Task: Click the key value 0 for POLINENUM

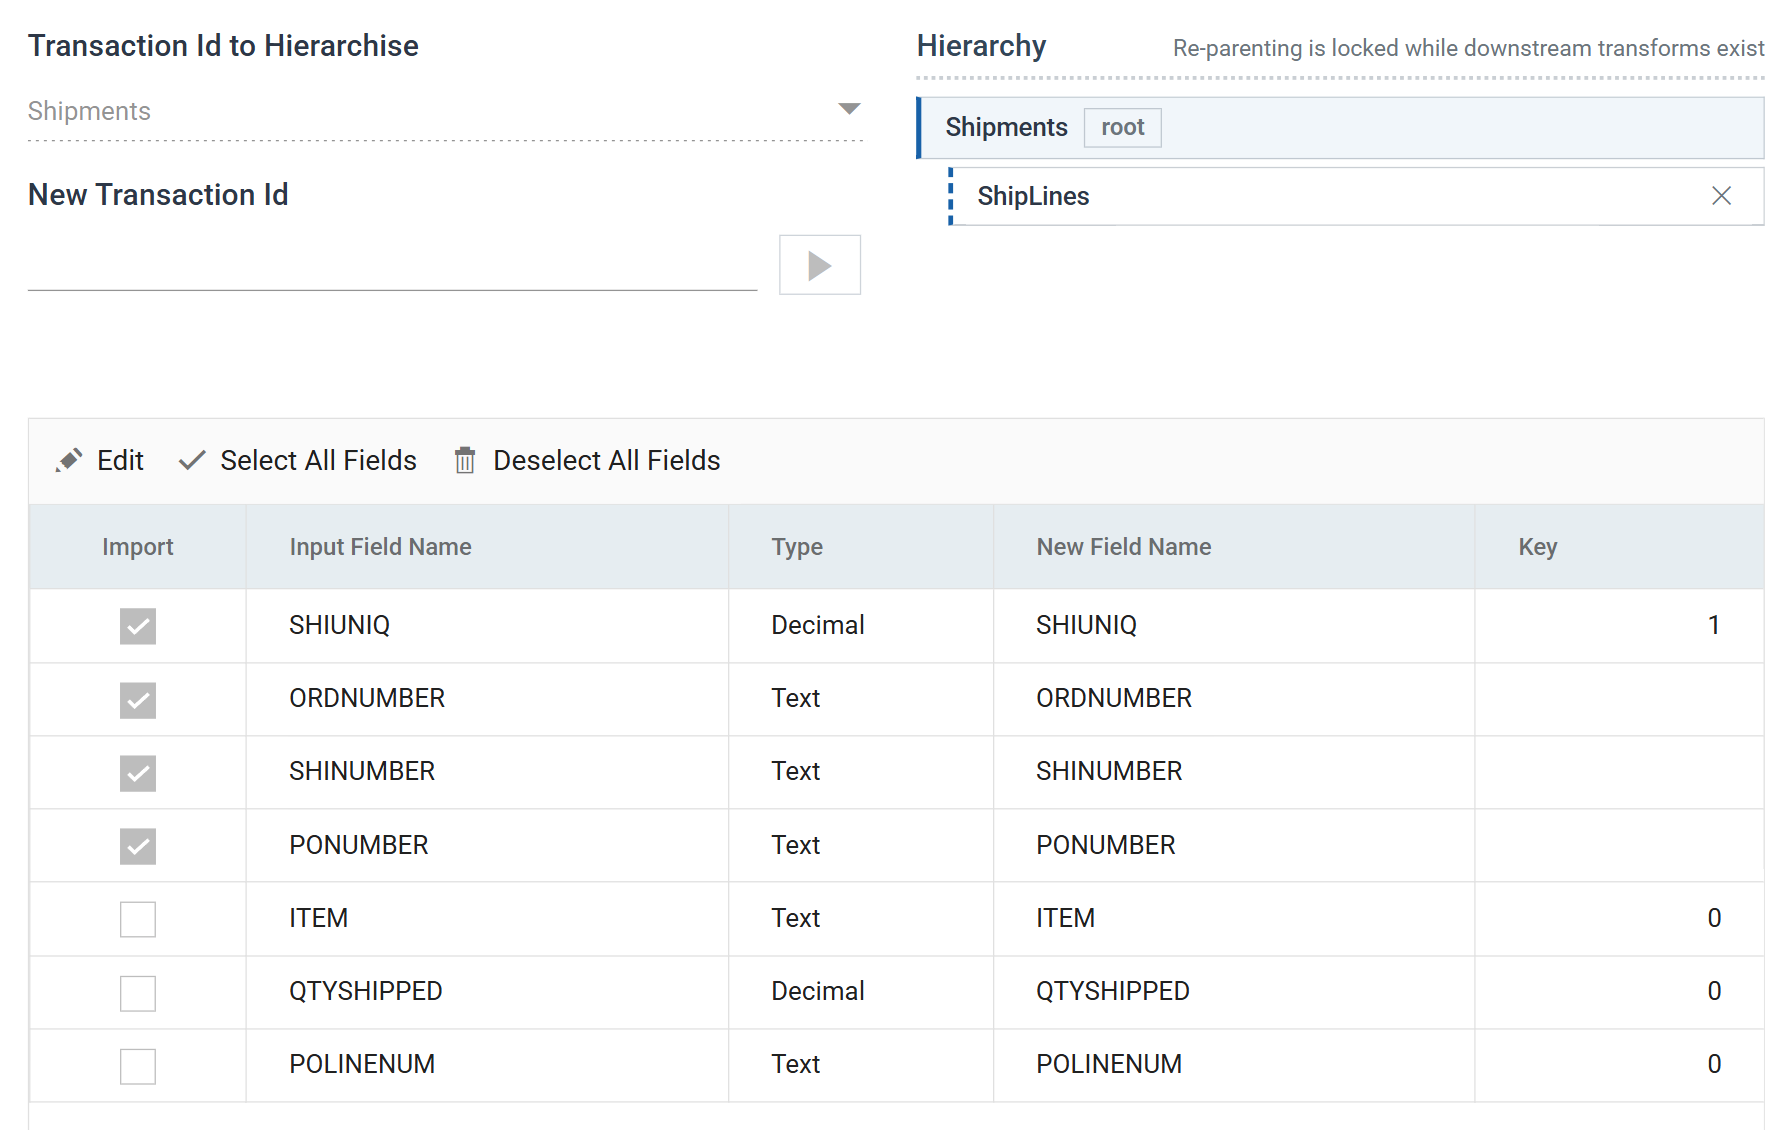Action: pos(1714,1064)
